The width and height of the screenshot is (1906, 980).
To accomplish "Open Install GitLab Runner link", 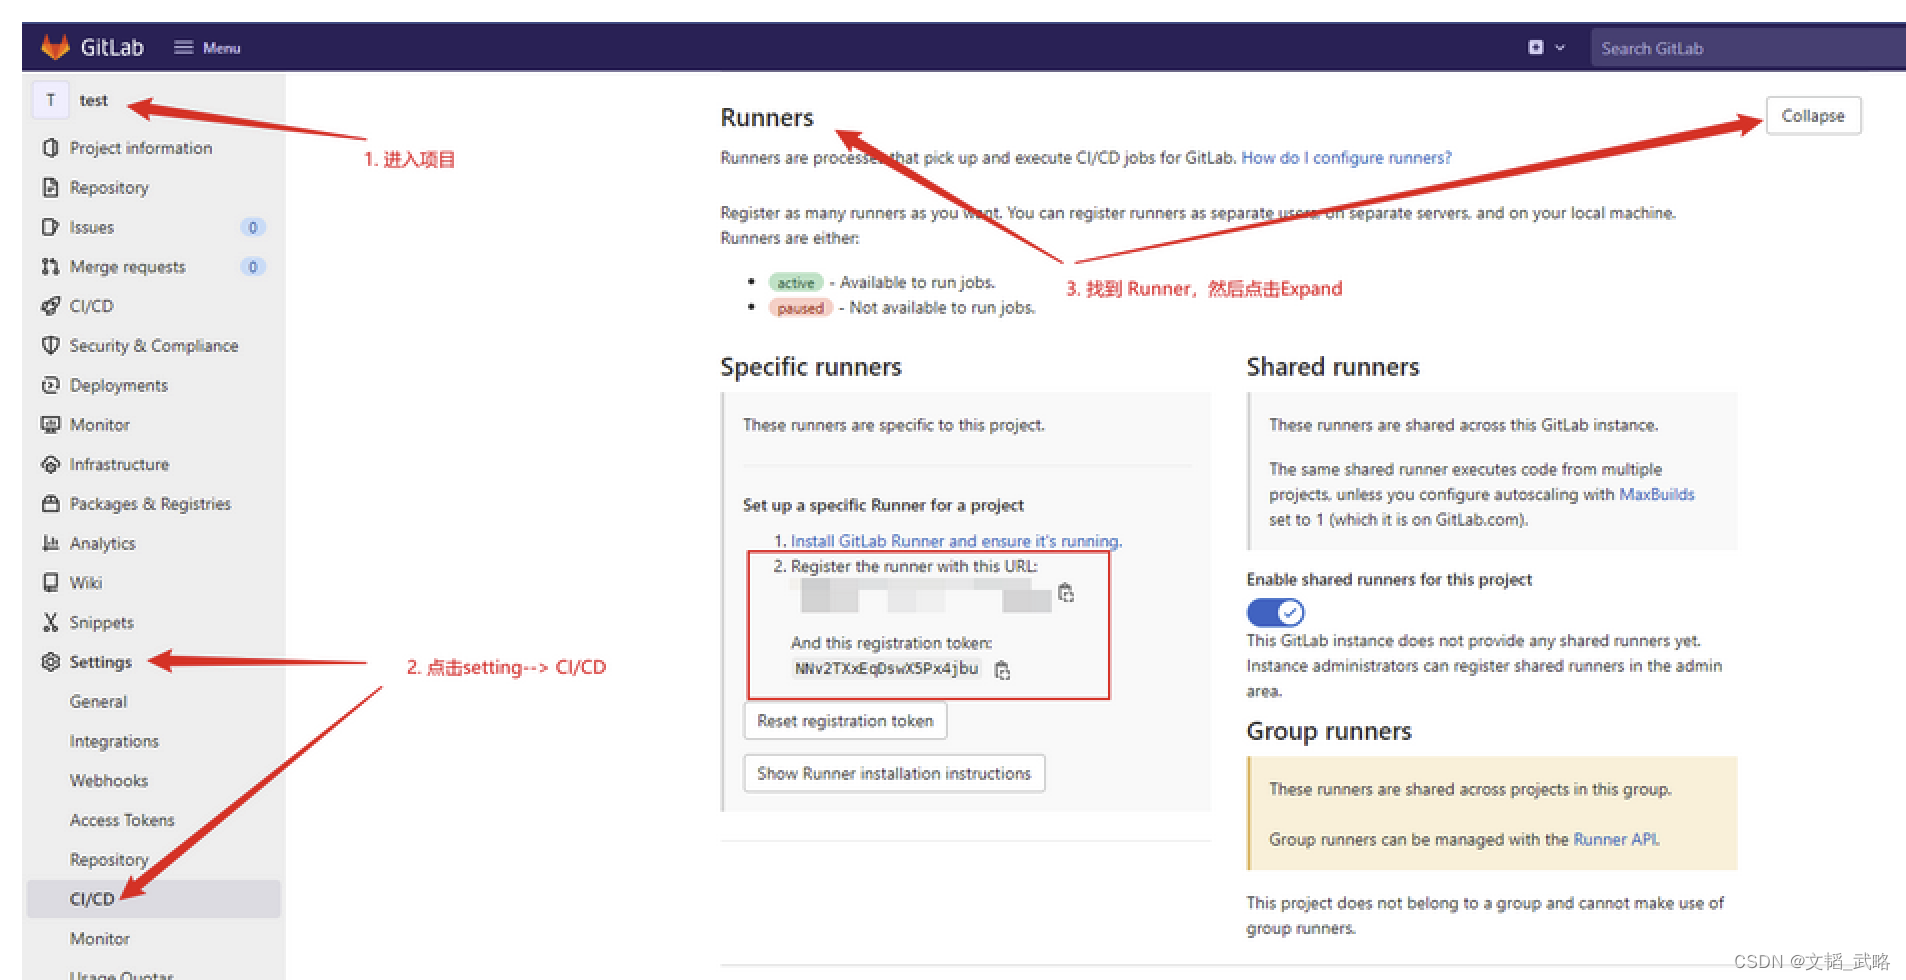I will pos(956,541).
